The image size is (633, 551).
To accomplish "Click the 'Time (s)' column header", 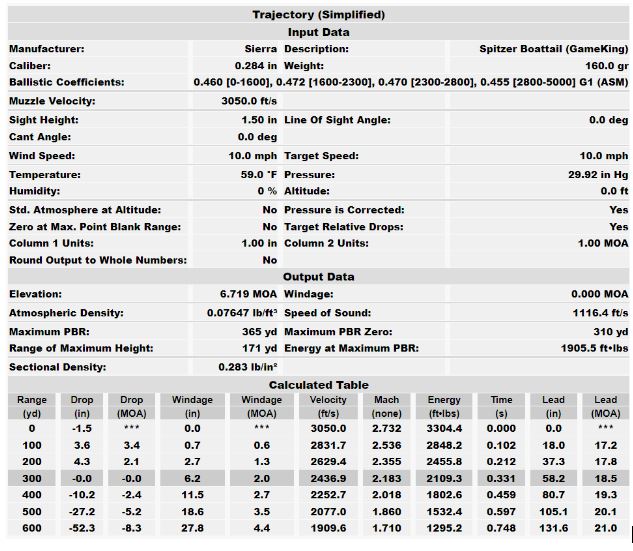I will tap(501, 406).
